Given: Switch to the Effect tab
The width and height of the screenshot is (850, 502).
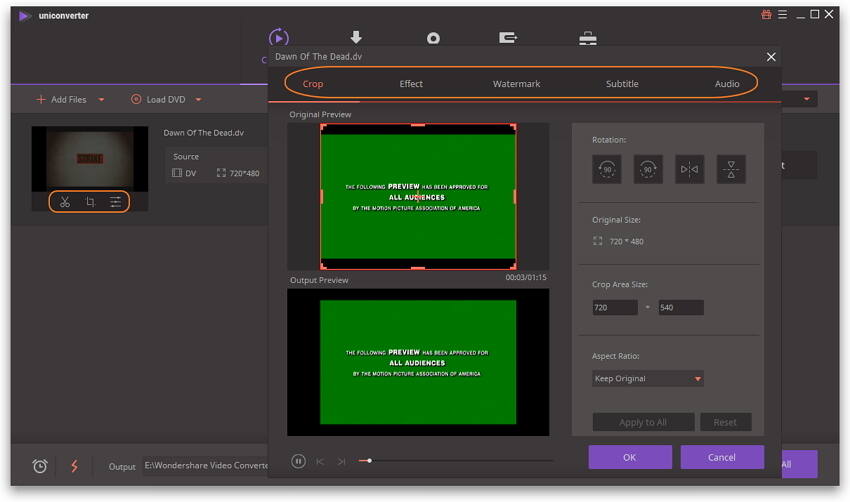Looking at the screenshot, I should (411, 84).
